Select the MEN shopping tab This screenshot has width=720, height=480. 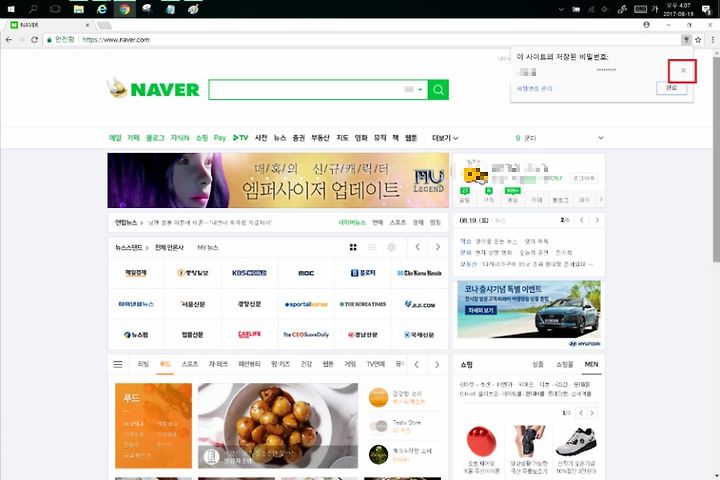click(591, 364)
